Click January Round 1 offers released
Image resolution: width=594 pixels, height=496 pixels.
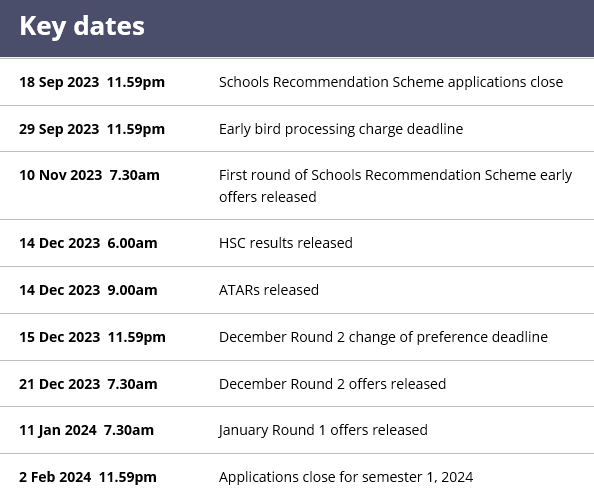point(323,430)
